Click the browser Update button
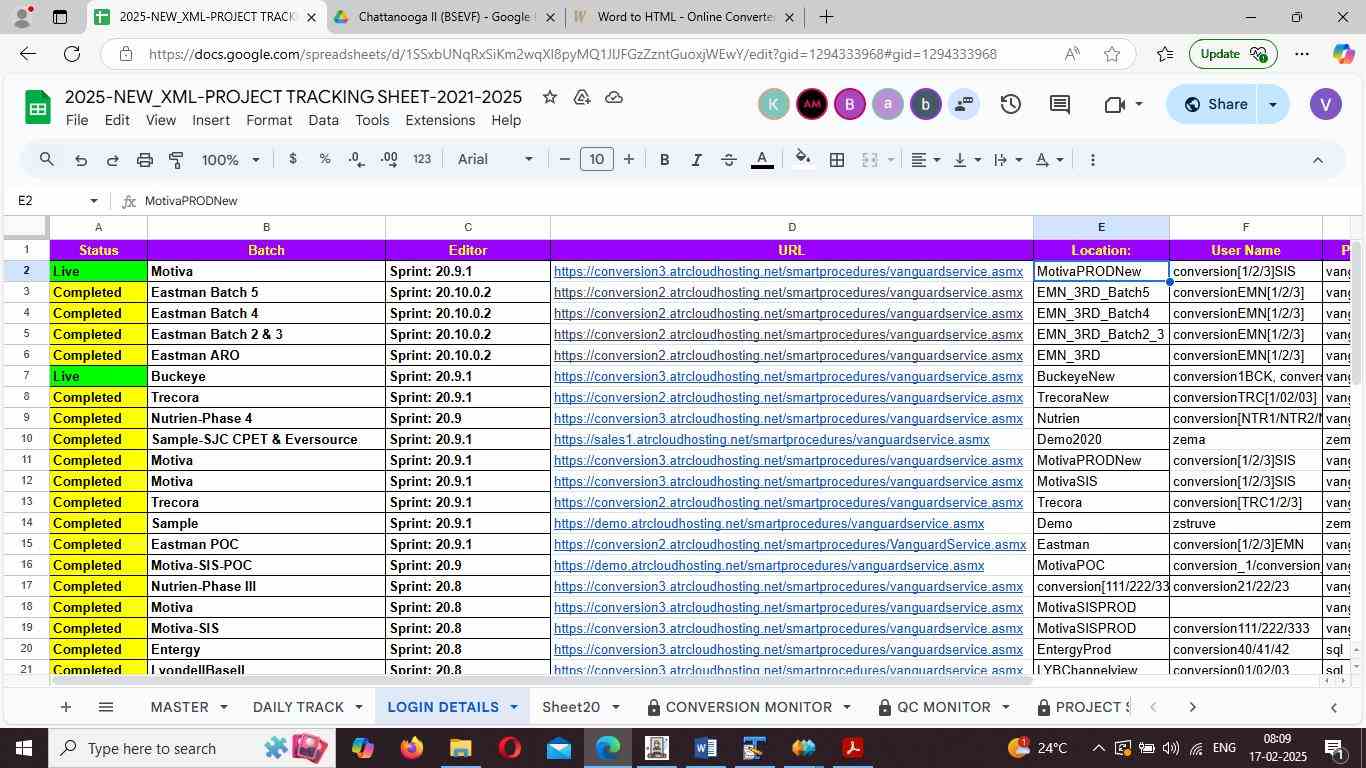This screenshot has height=768, width=1366. [1231, 54]
